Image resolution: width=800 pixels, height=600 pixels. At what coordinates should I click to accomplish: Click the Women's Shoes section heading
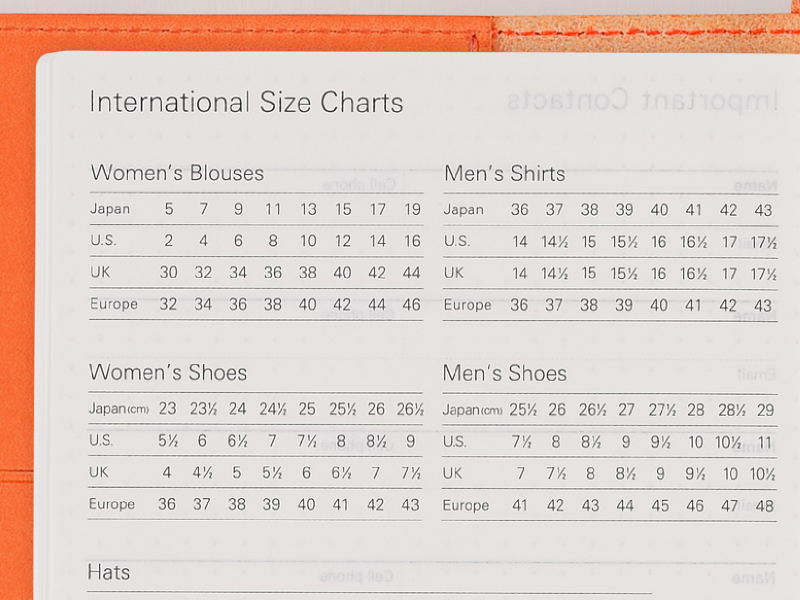168,373
